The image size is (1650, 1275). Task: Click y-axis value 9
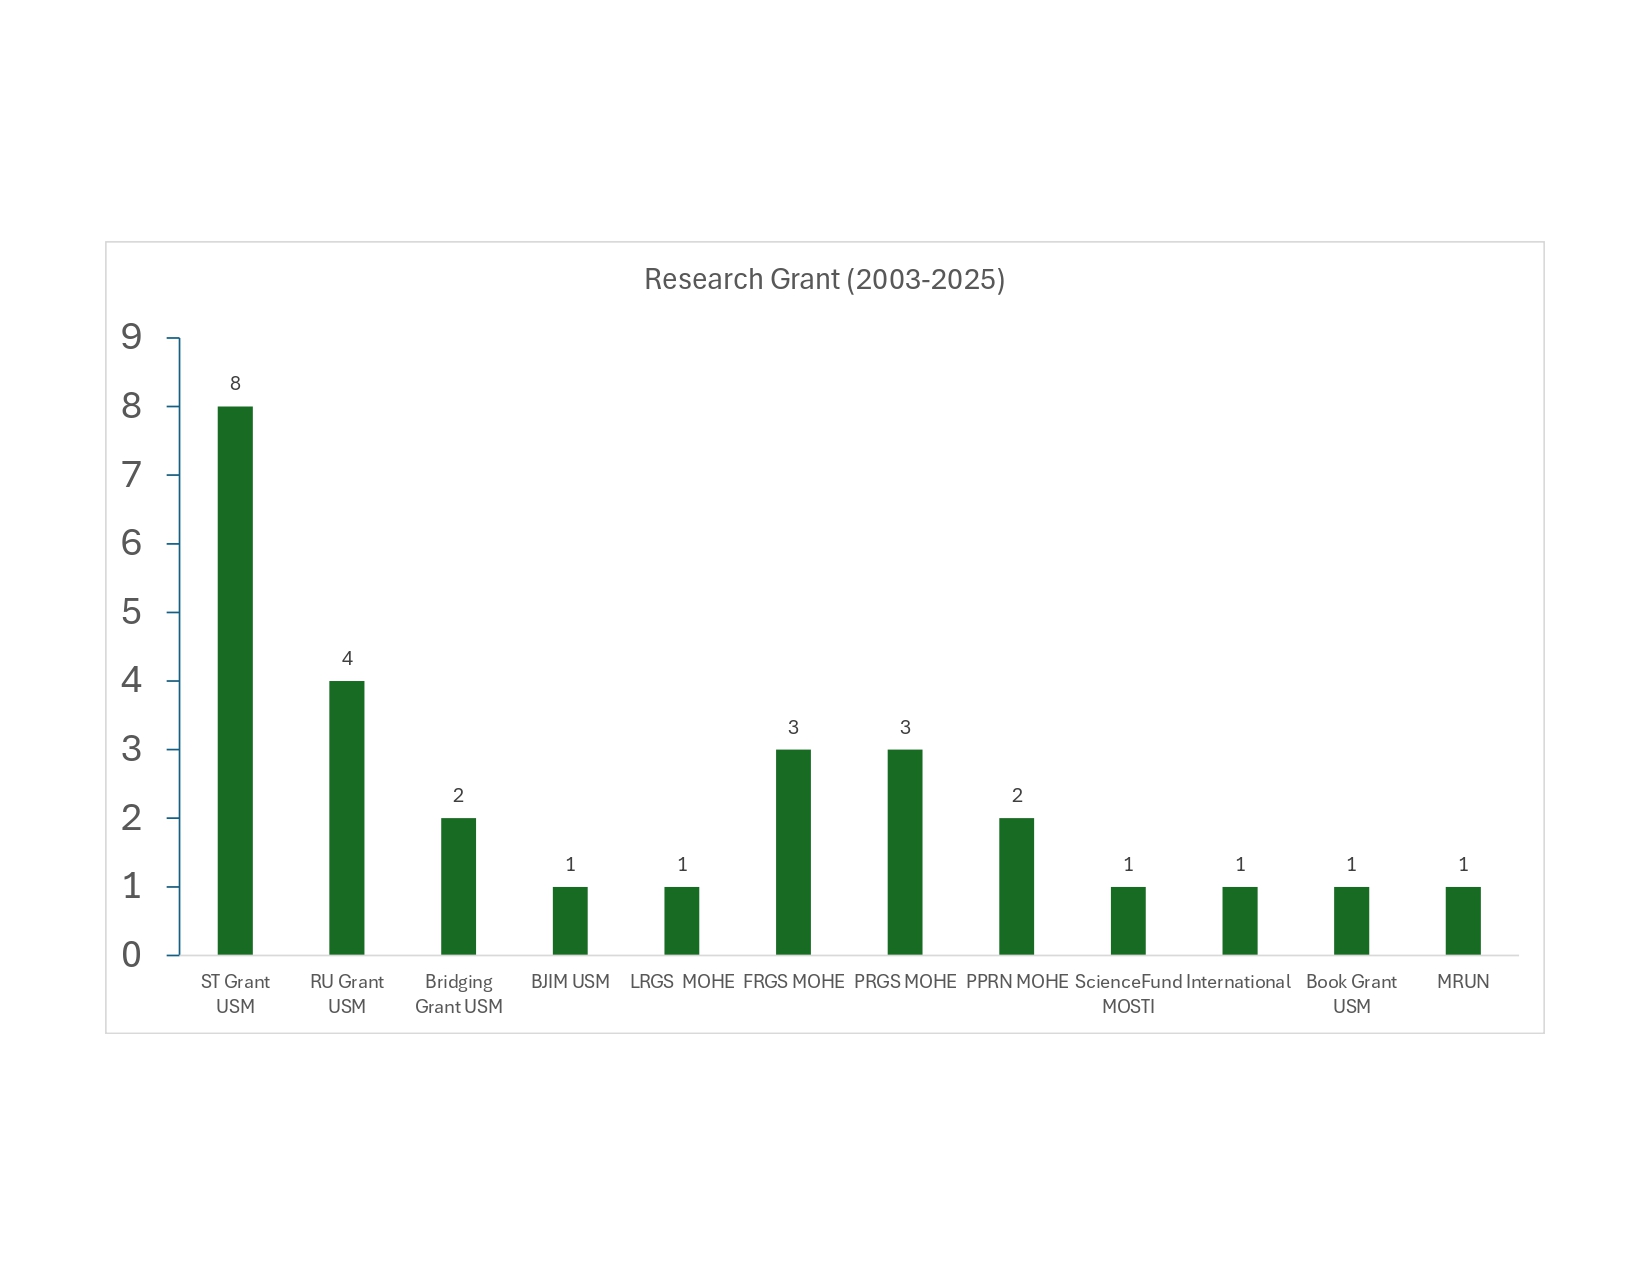[x=132, y=338]
